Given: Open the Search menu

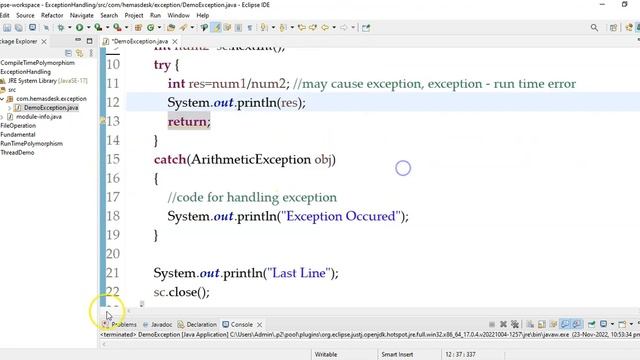Looking at the screenshot, I should coord(109,15).
